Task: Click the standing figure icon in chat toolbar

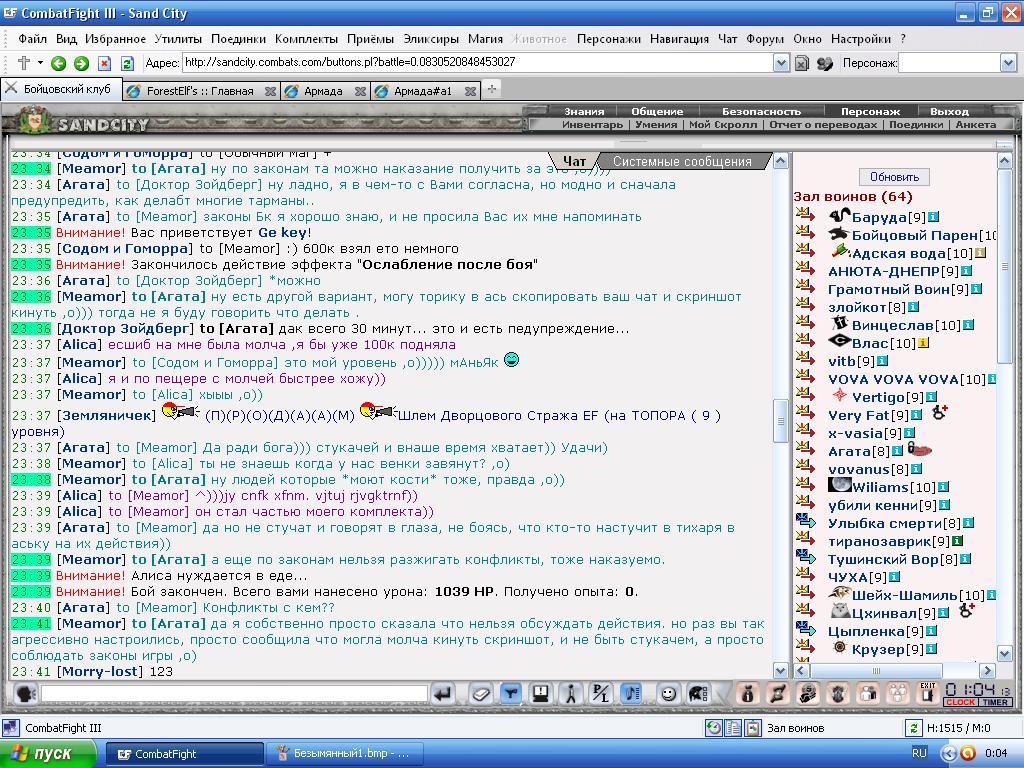Action: pyautogui.click(x=571, y=693)
